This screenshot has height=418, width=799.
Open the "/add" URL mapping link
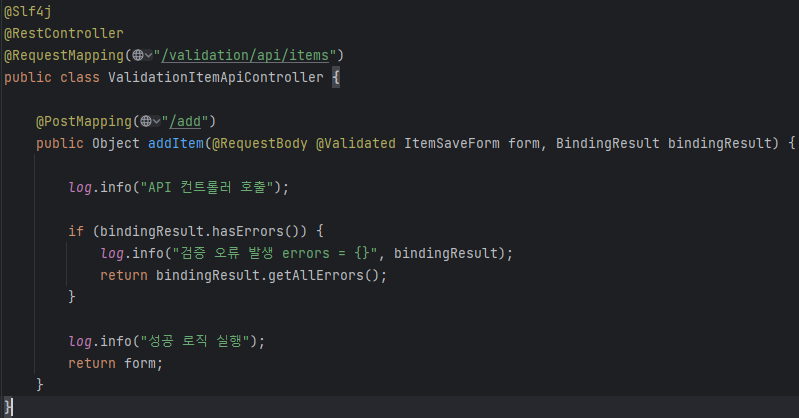[x=185, y=121]
